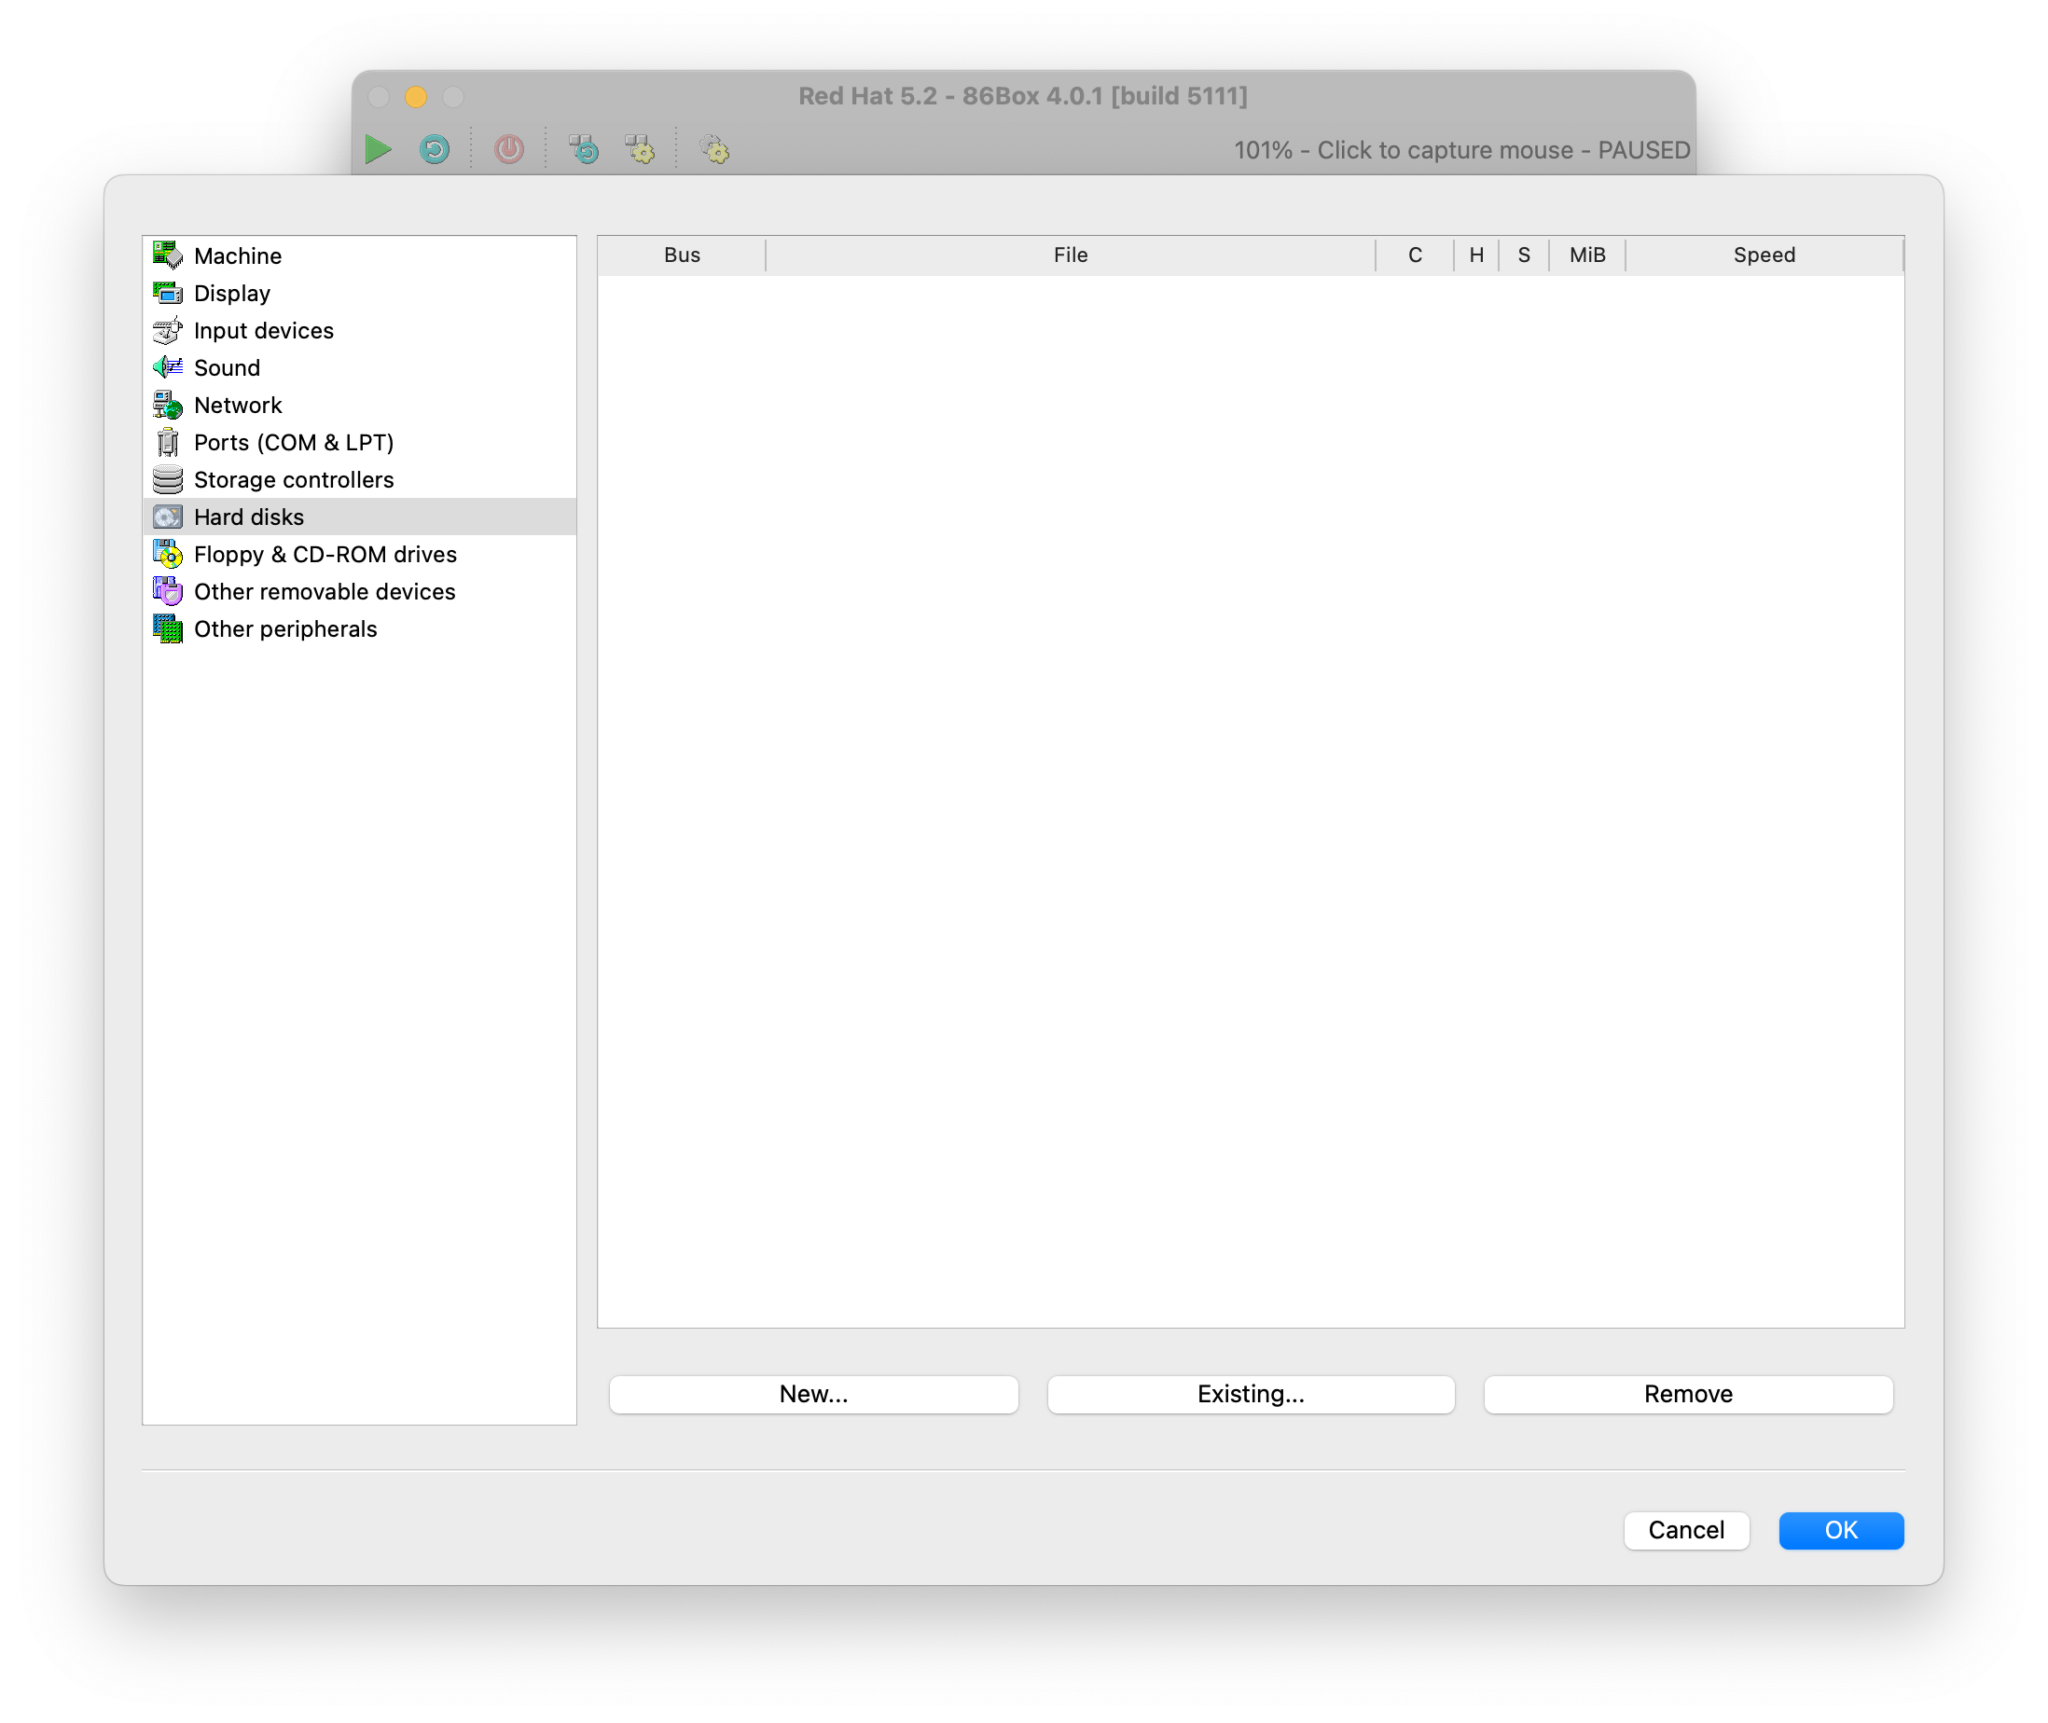Select Input devices icon in sidebar

coord(167,330)
